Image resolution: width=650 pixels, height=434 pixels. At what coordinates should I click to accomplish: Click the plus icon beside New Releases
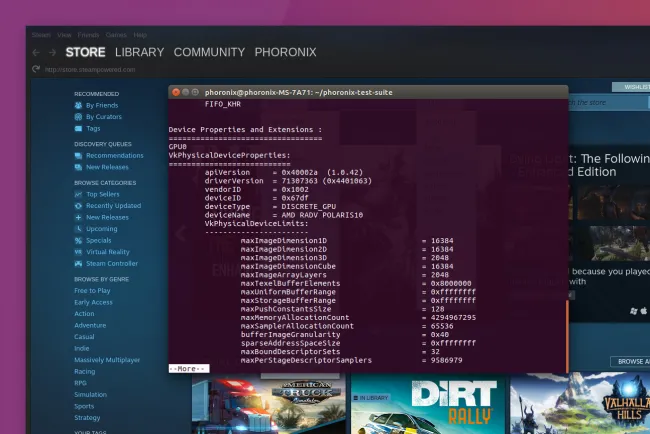pyautogui.click(x=78, y=217)
